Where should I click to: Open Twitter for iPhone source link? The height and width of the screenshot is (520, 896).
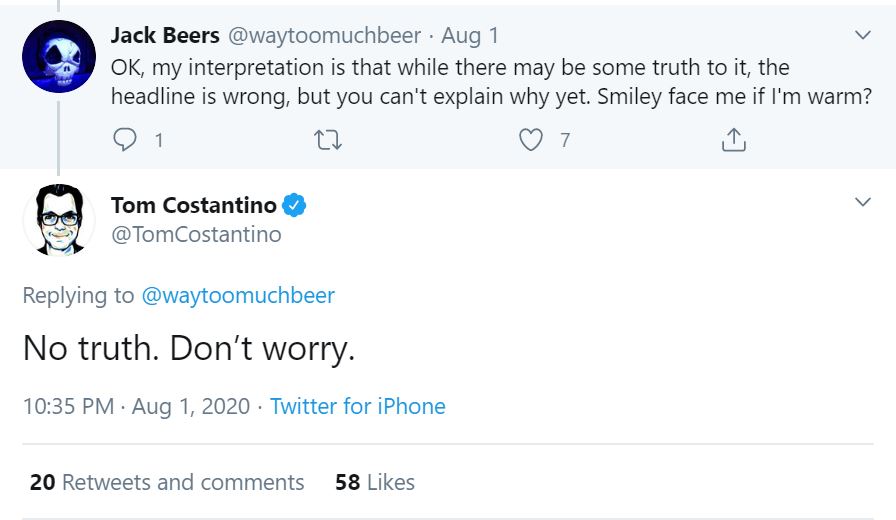358,406
